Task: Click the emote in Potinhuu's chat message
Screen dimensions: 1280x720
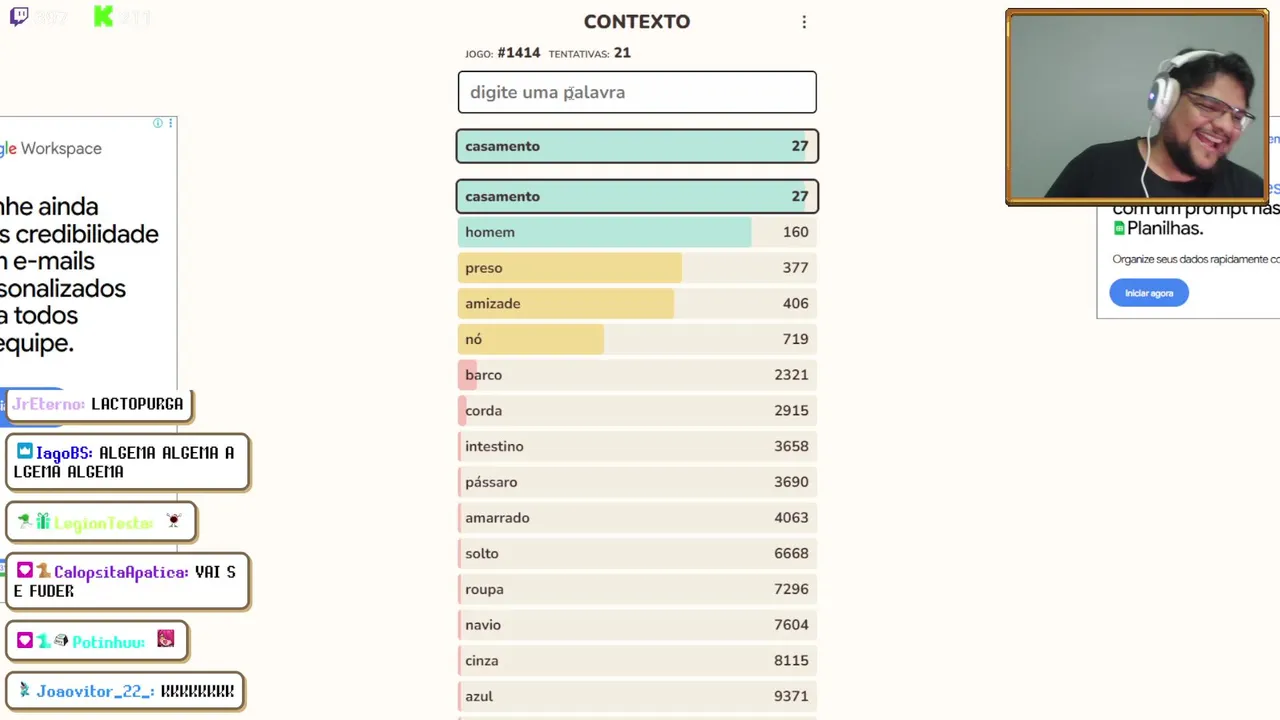Action: coord(166,640)
